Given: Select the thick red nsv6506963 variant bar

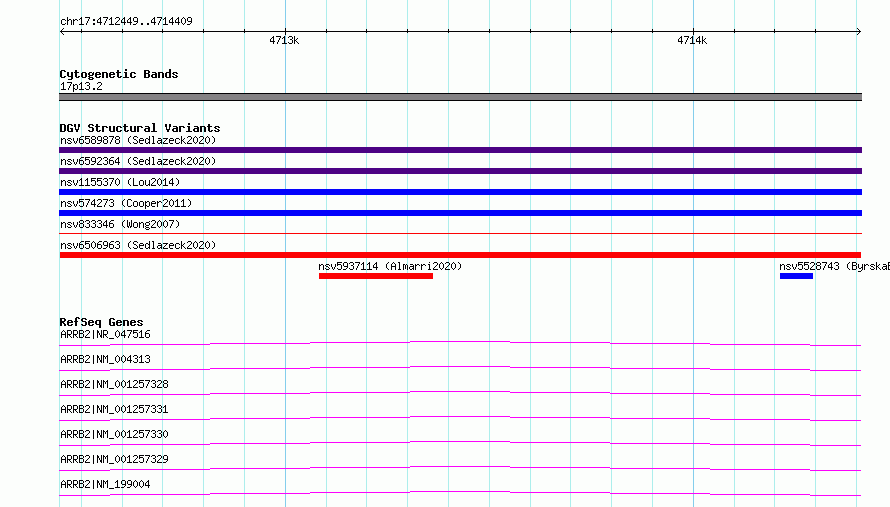Looking at the screenshot, I should pyautogui.click(x=460, y=255).
